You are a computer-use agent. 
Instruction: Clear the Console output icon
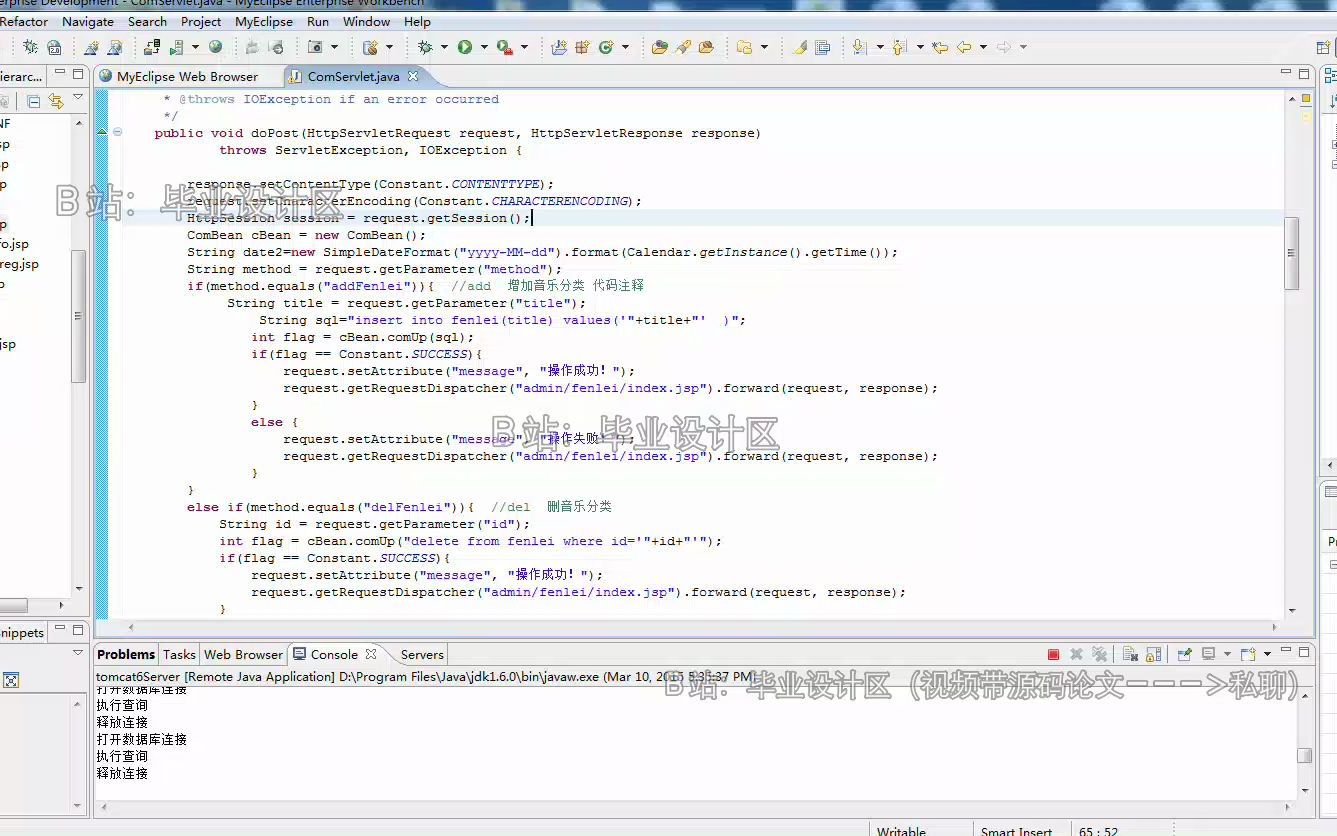pos(1130,655)
